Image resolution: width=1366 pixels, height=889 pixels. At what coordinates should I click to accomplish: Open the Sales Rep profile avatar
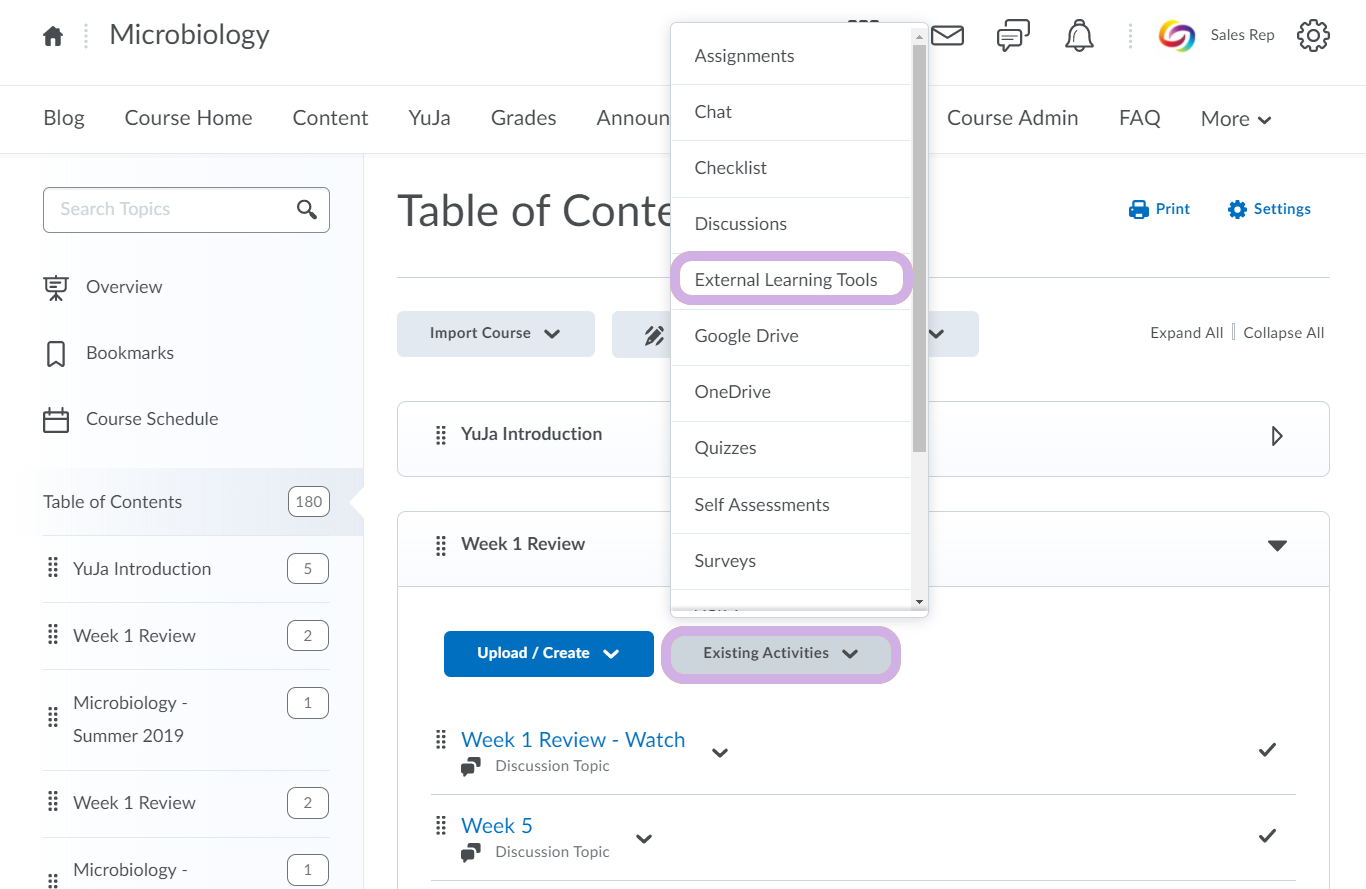(1177, 36)
